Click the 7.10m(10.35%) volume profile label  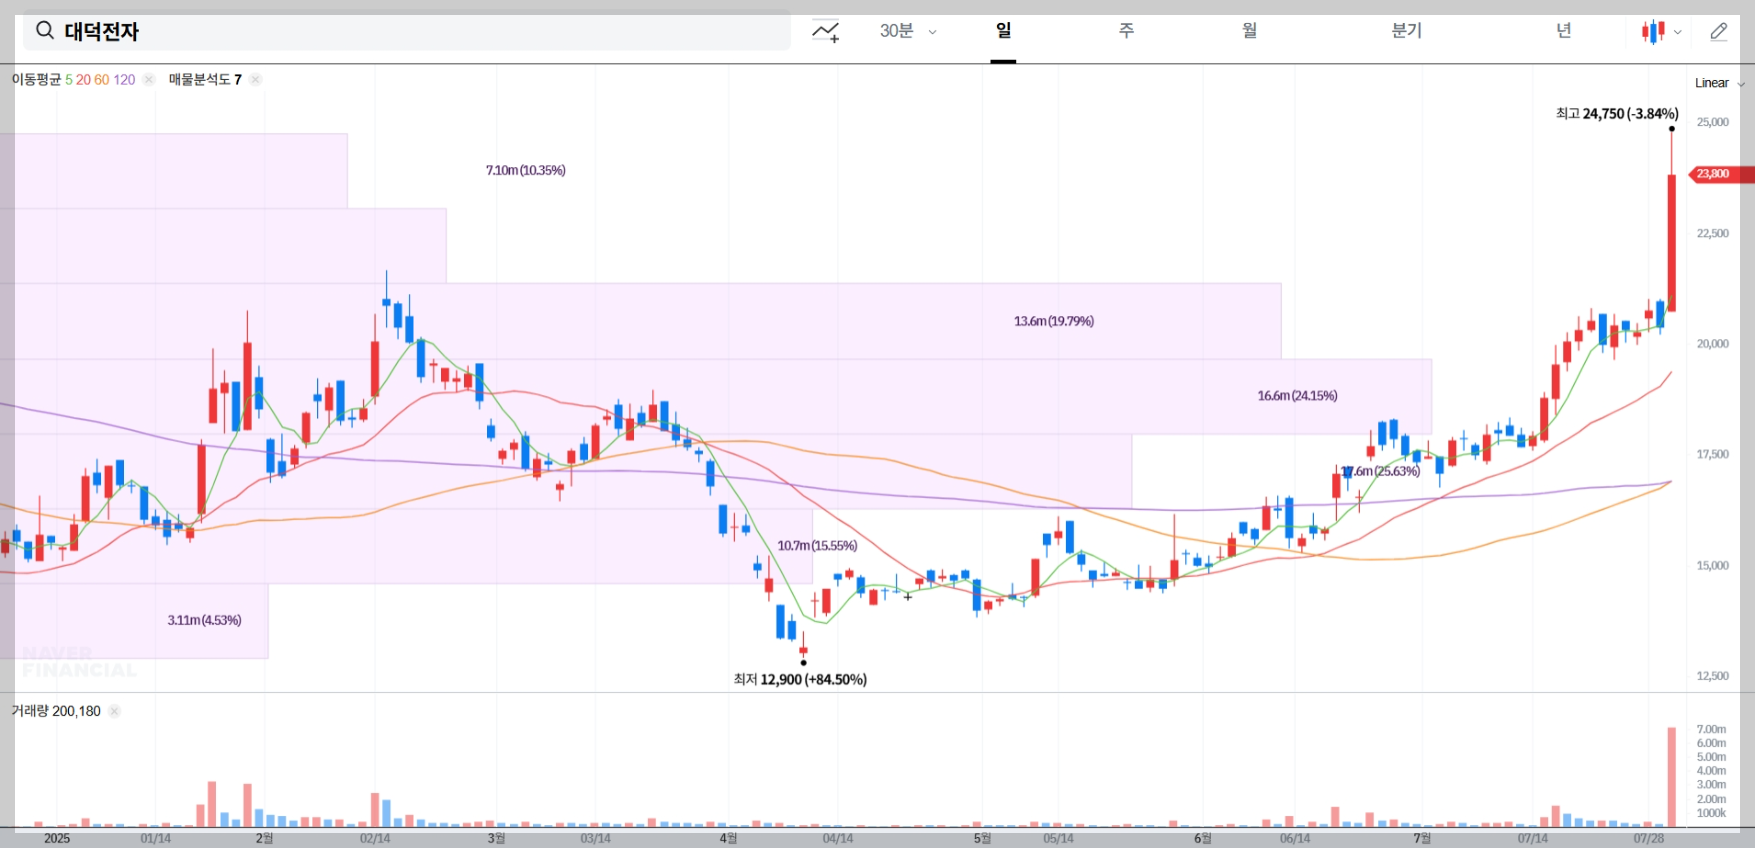point(526,170)
